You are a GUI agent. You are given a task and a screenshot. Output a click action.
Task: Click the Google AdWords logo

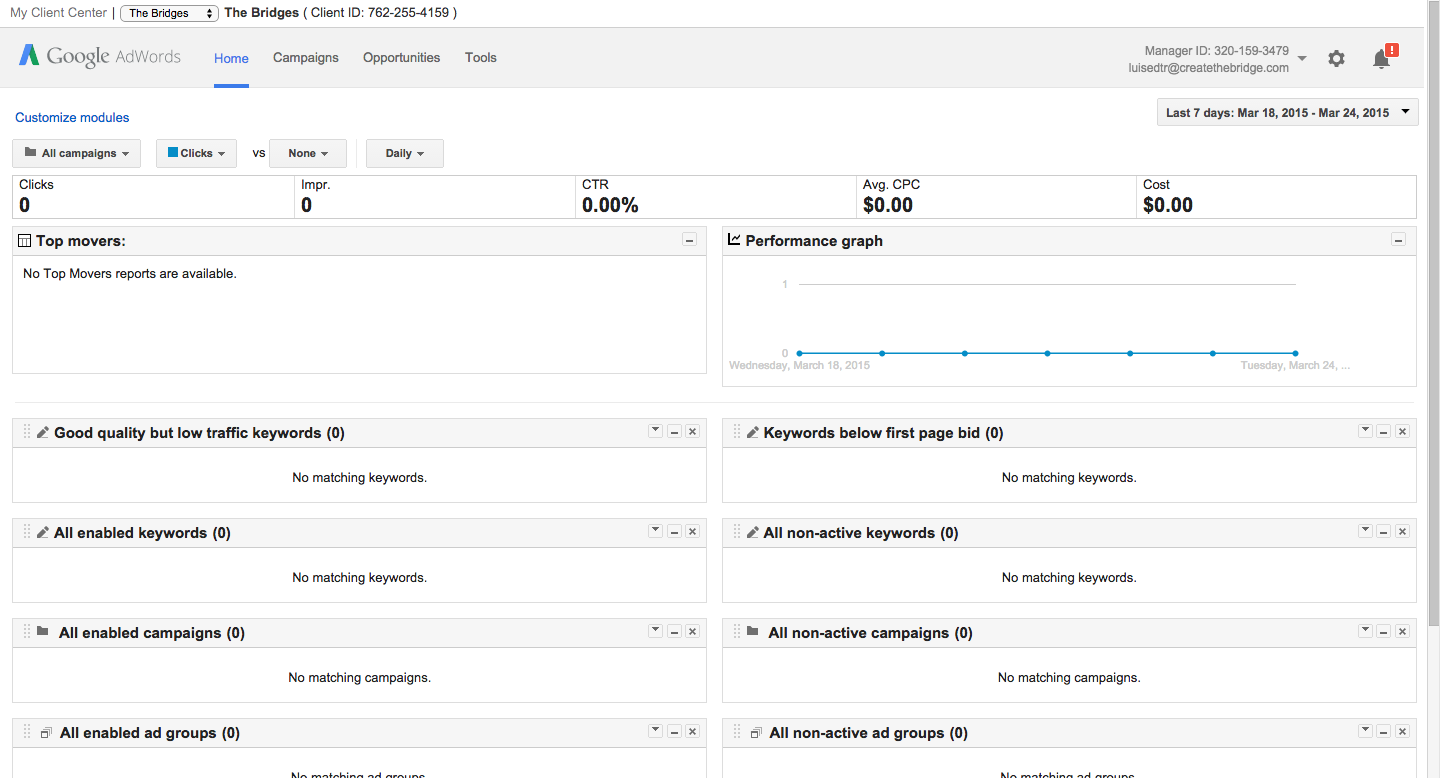(x=100, y=56)
